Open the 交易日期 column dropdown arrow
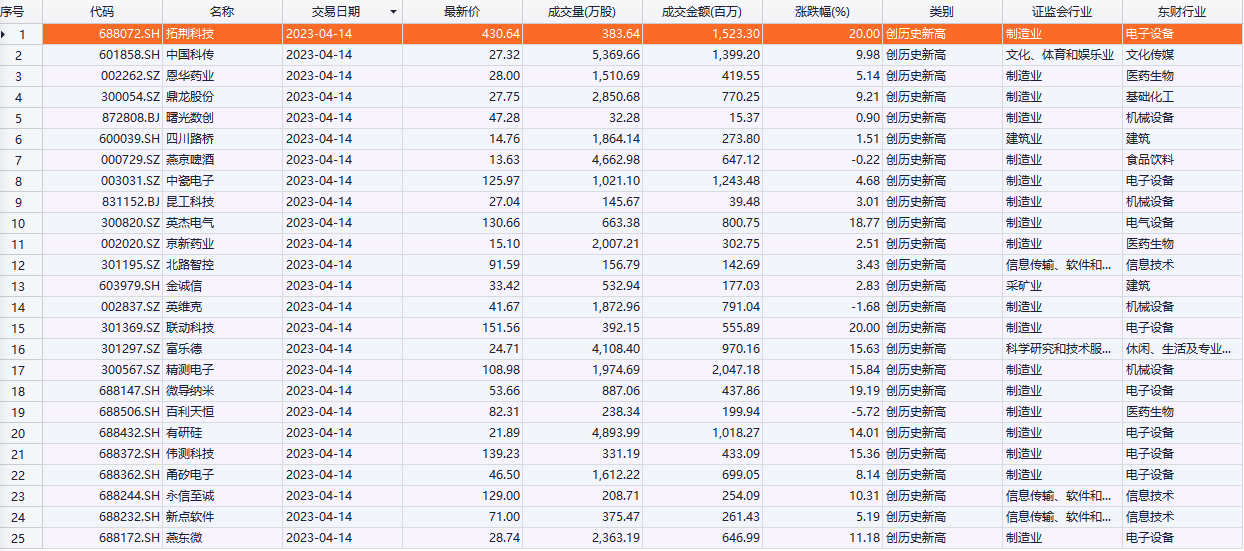This screenshot has height=551, width=1244. tap(392, 12)
